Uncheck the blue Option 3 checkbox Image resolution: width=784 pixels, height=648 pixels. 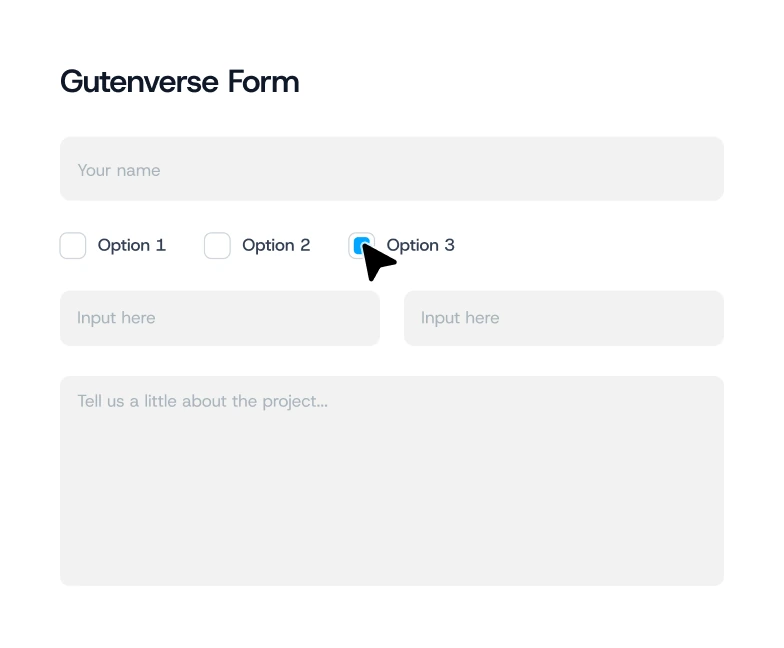pyautogui.click(x=360, y=244)
